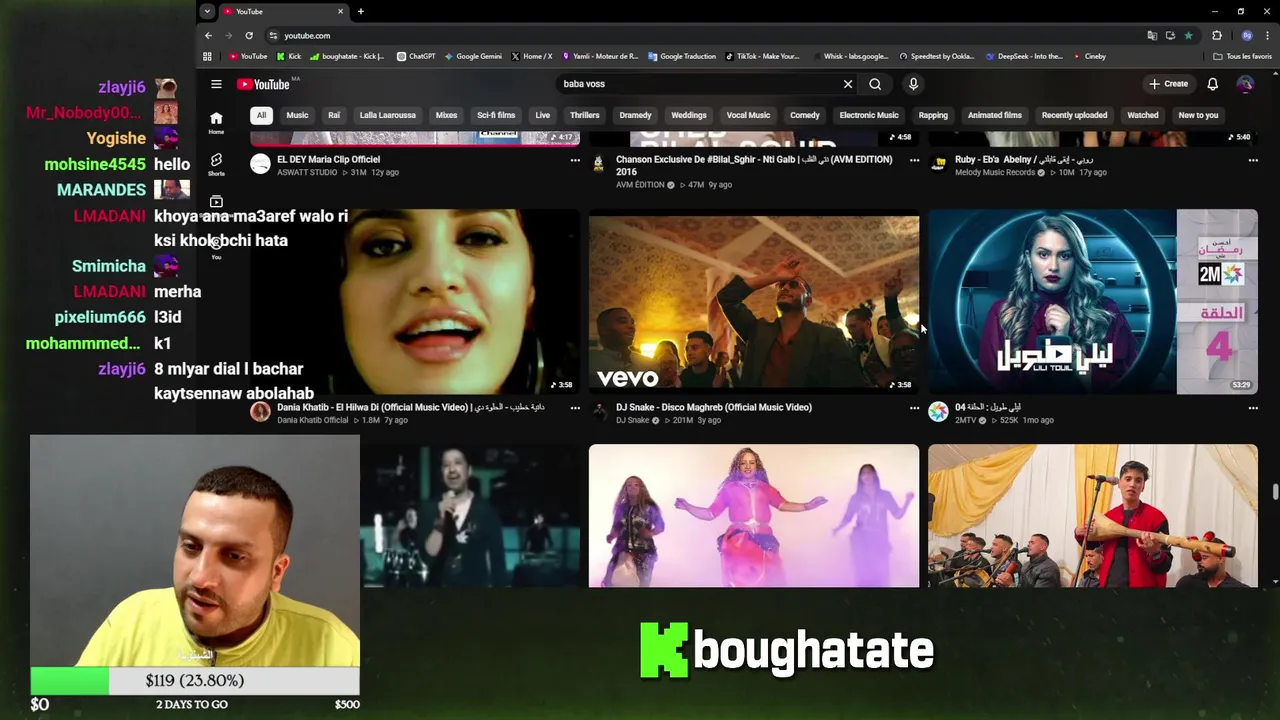Open more options for Ruby Eb'a Abelny video
The image size is (1280, 720).
(1253, 160)
